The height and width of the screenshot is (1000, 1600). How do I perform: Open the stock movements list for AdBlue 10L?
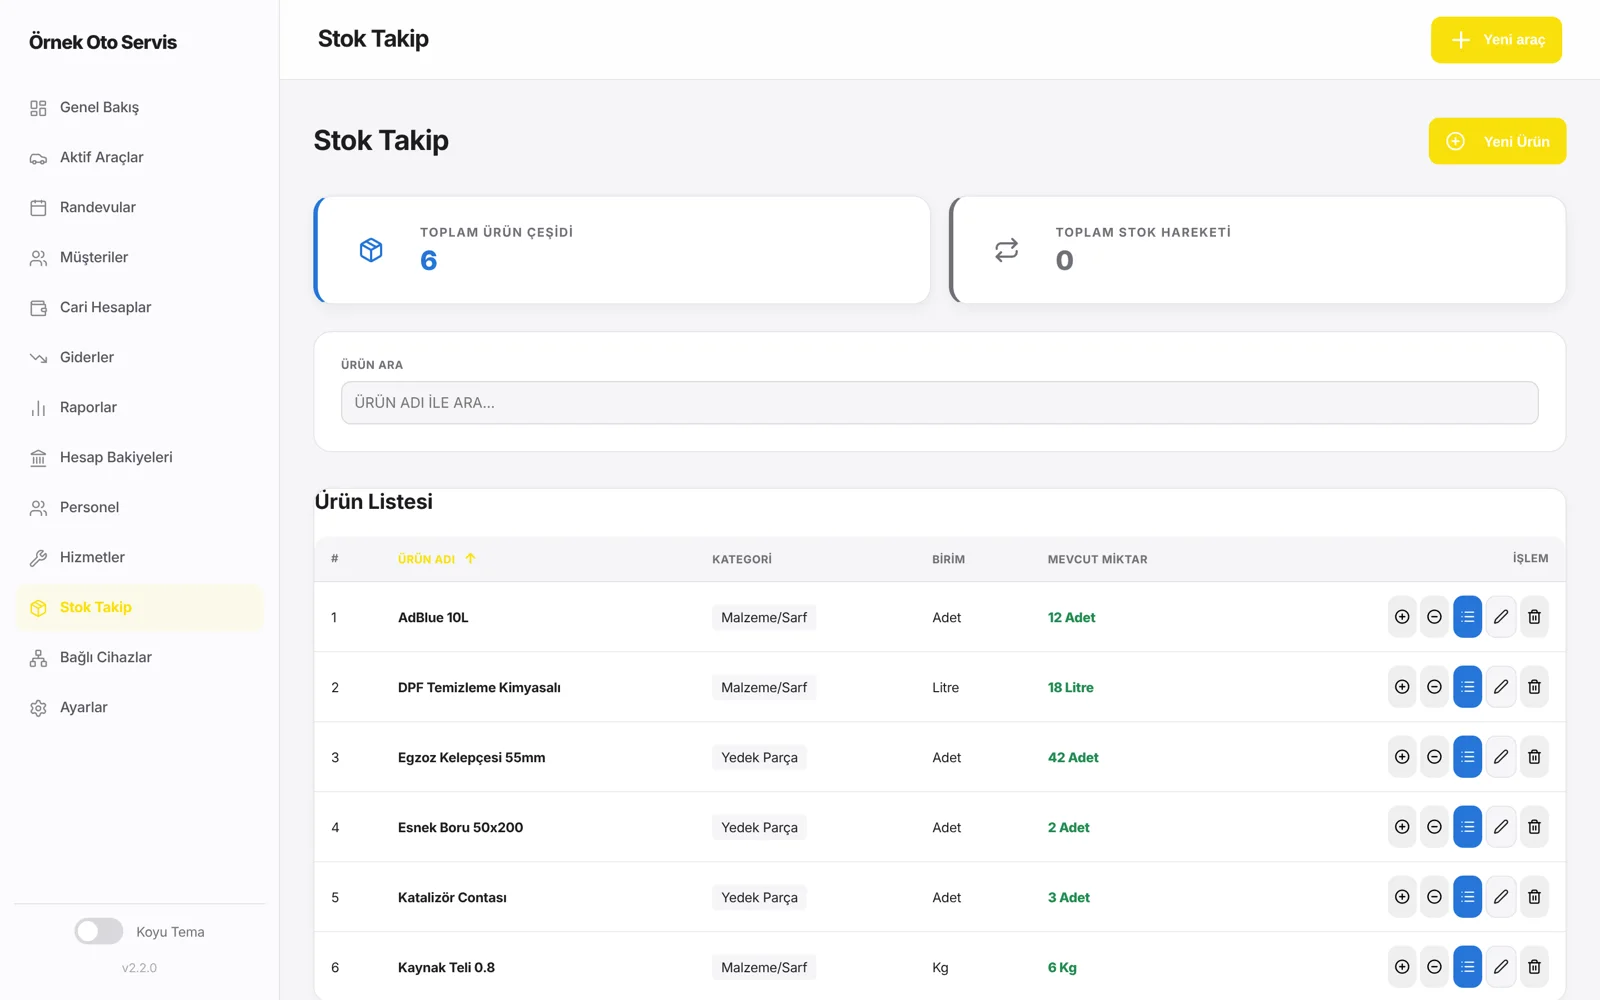(x=1467, y=617)
